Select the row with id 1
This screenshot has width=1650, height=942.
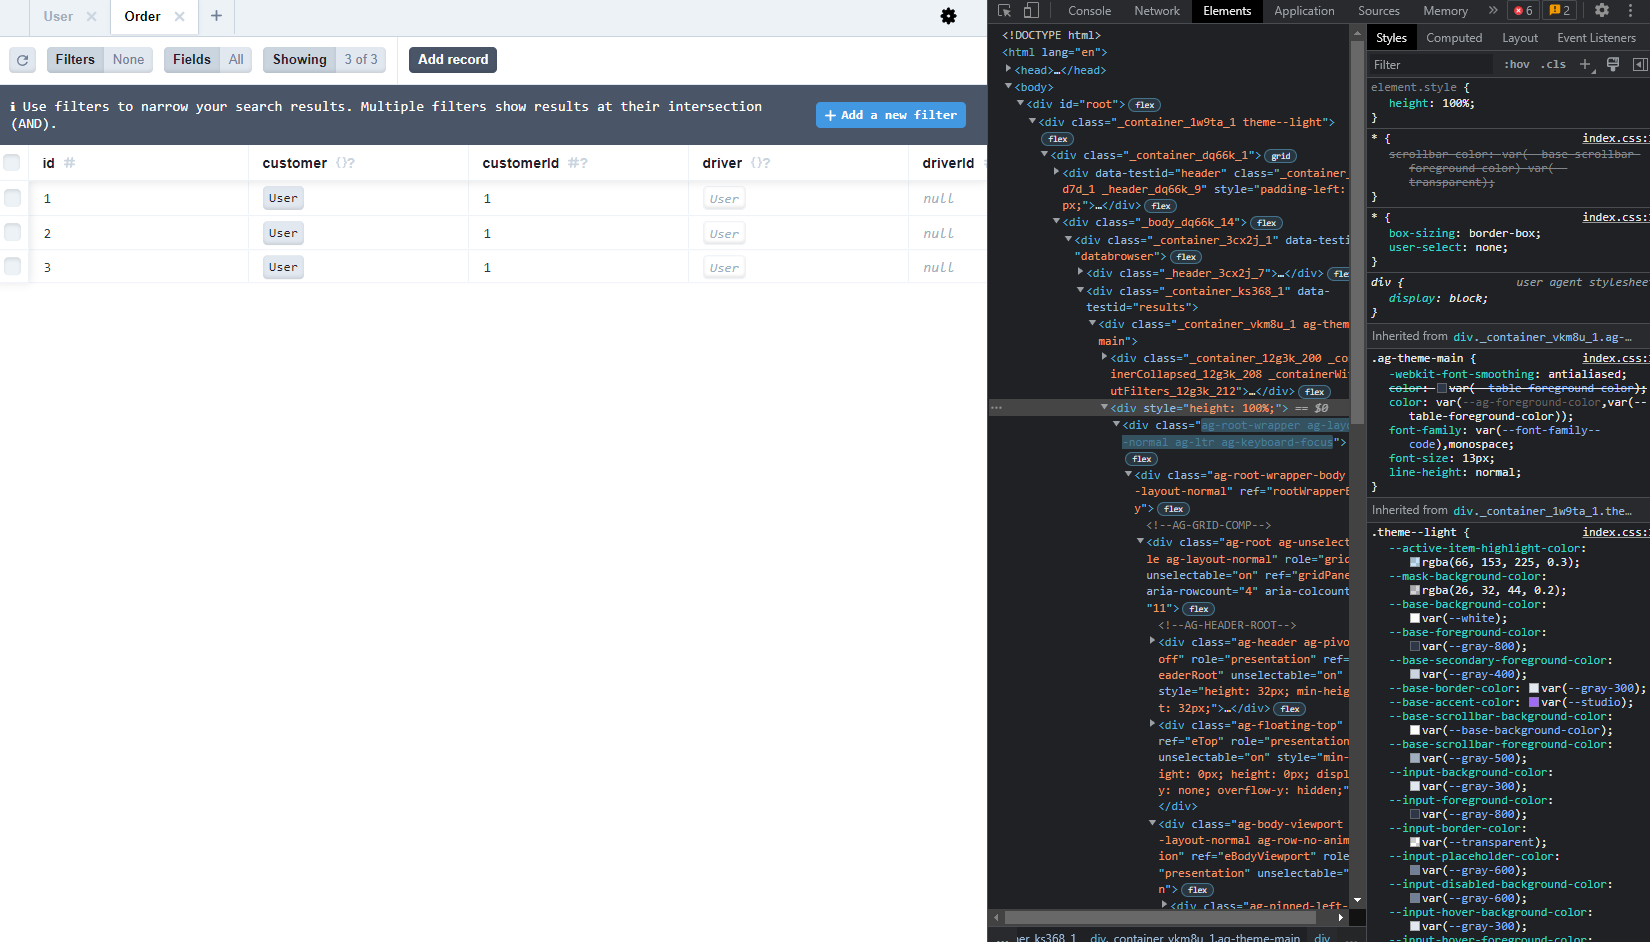pyautogui.click(x=12, y=198)
